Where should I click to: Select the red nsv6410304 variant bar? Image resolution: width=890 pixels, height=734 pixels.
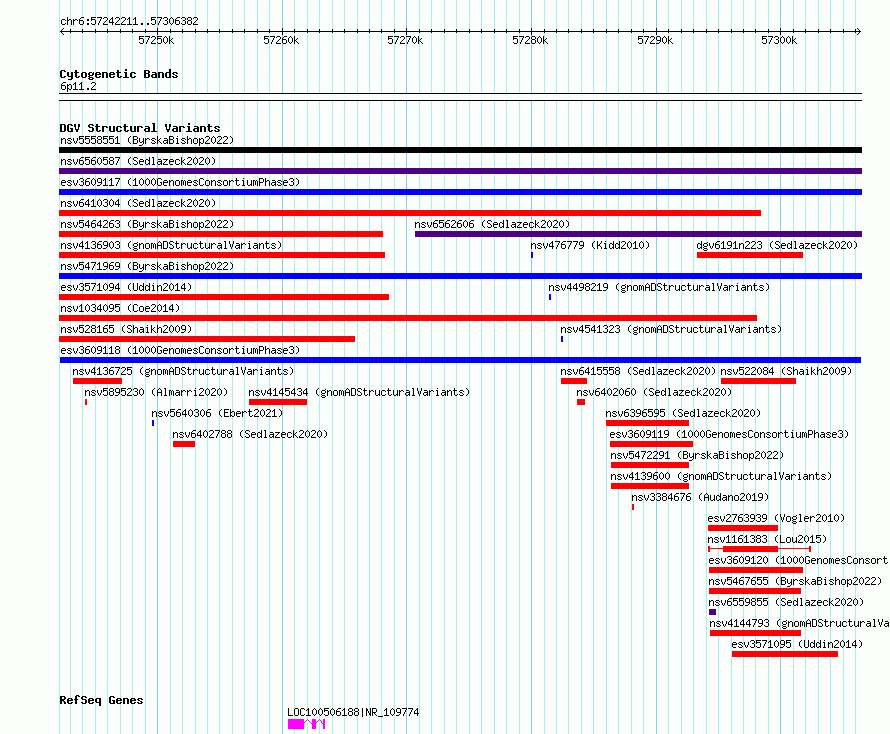410,213
